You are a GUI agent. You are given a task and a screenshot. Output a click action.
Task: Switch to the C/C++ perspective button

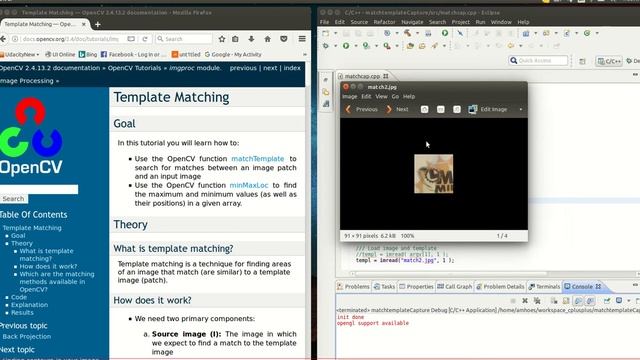609,61
